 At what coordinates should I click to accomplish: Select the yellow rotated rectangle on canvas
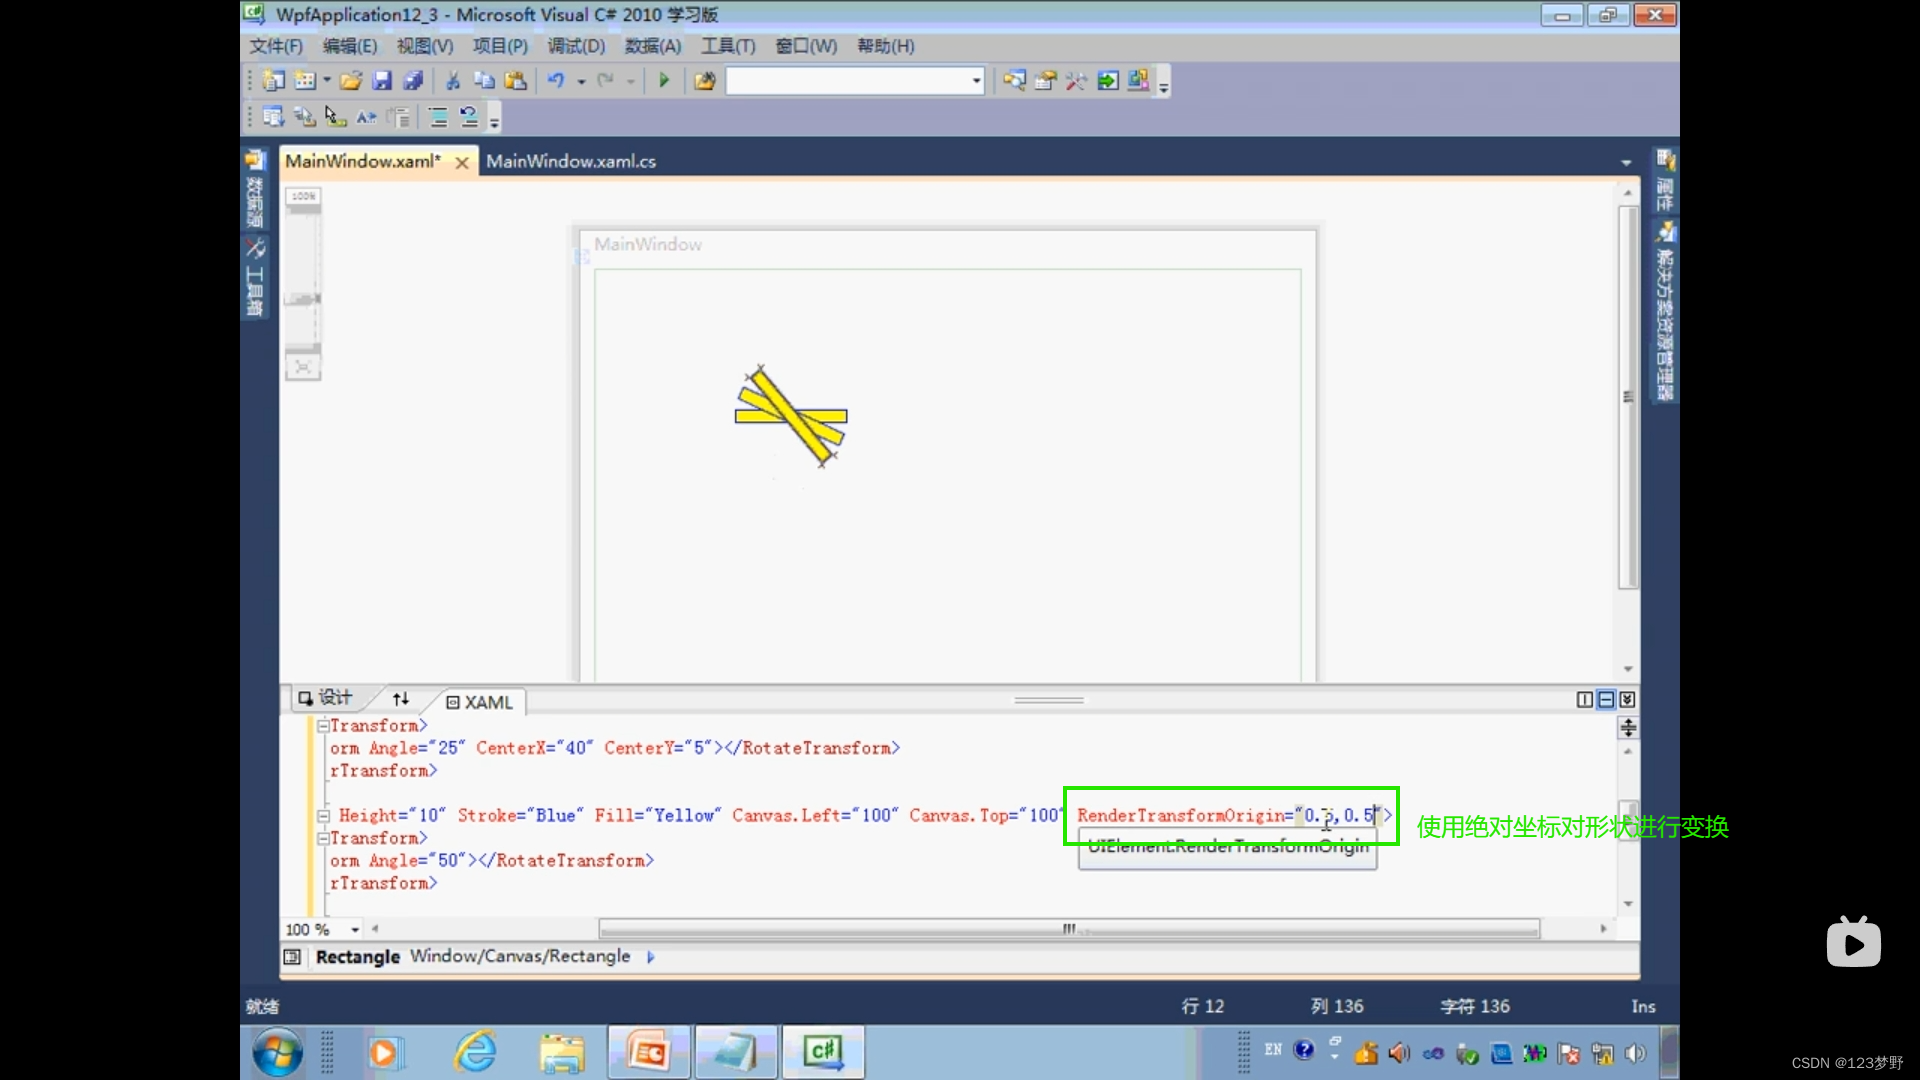[791, 416]
